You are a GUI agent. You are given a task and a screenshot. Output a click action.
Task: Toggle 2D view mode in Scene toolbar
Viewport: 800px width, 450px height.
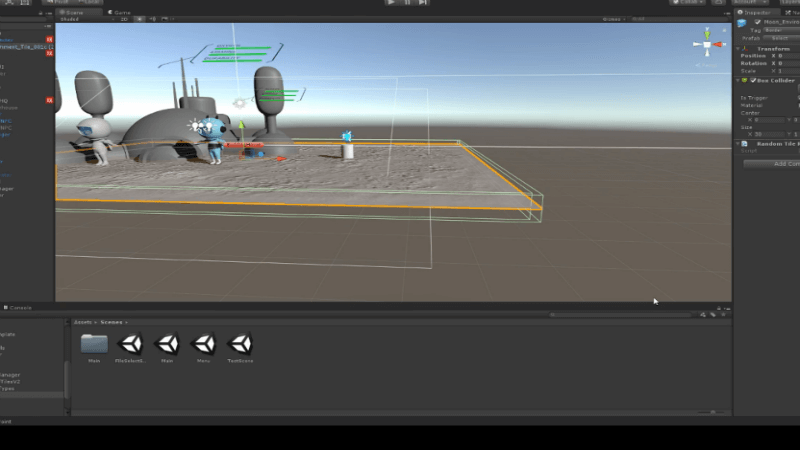coord(124,18)
